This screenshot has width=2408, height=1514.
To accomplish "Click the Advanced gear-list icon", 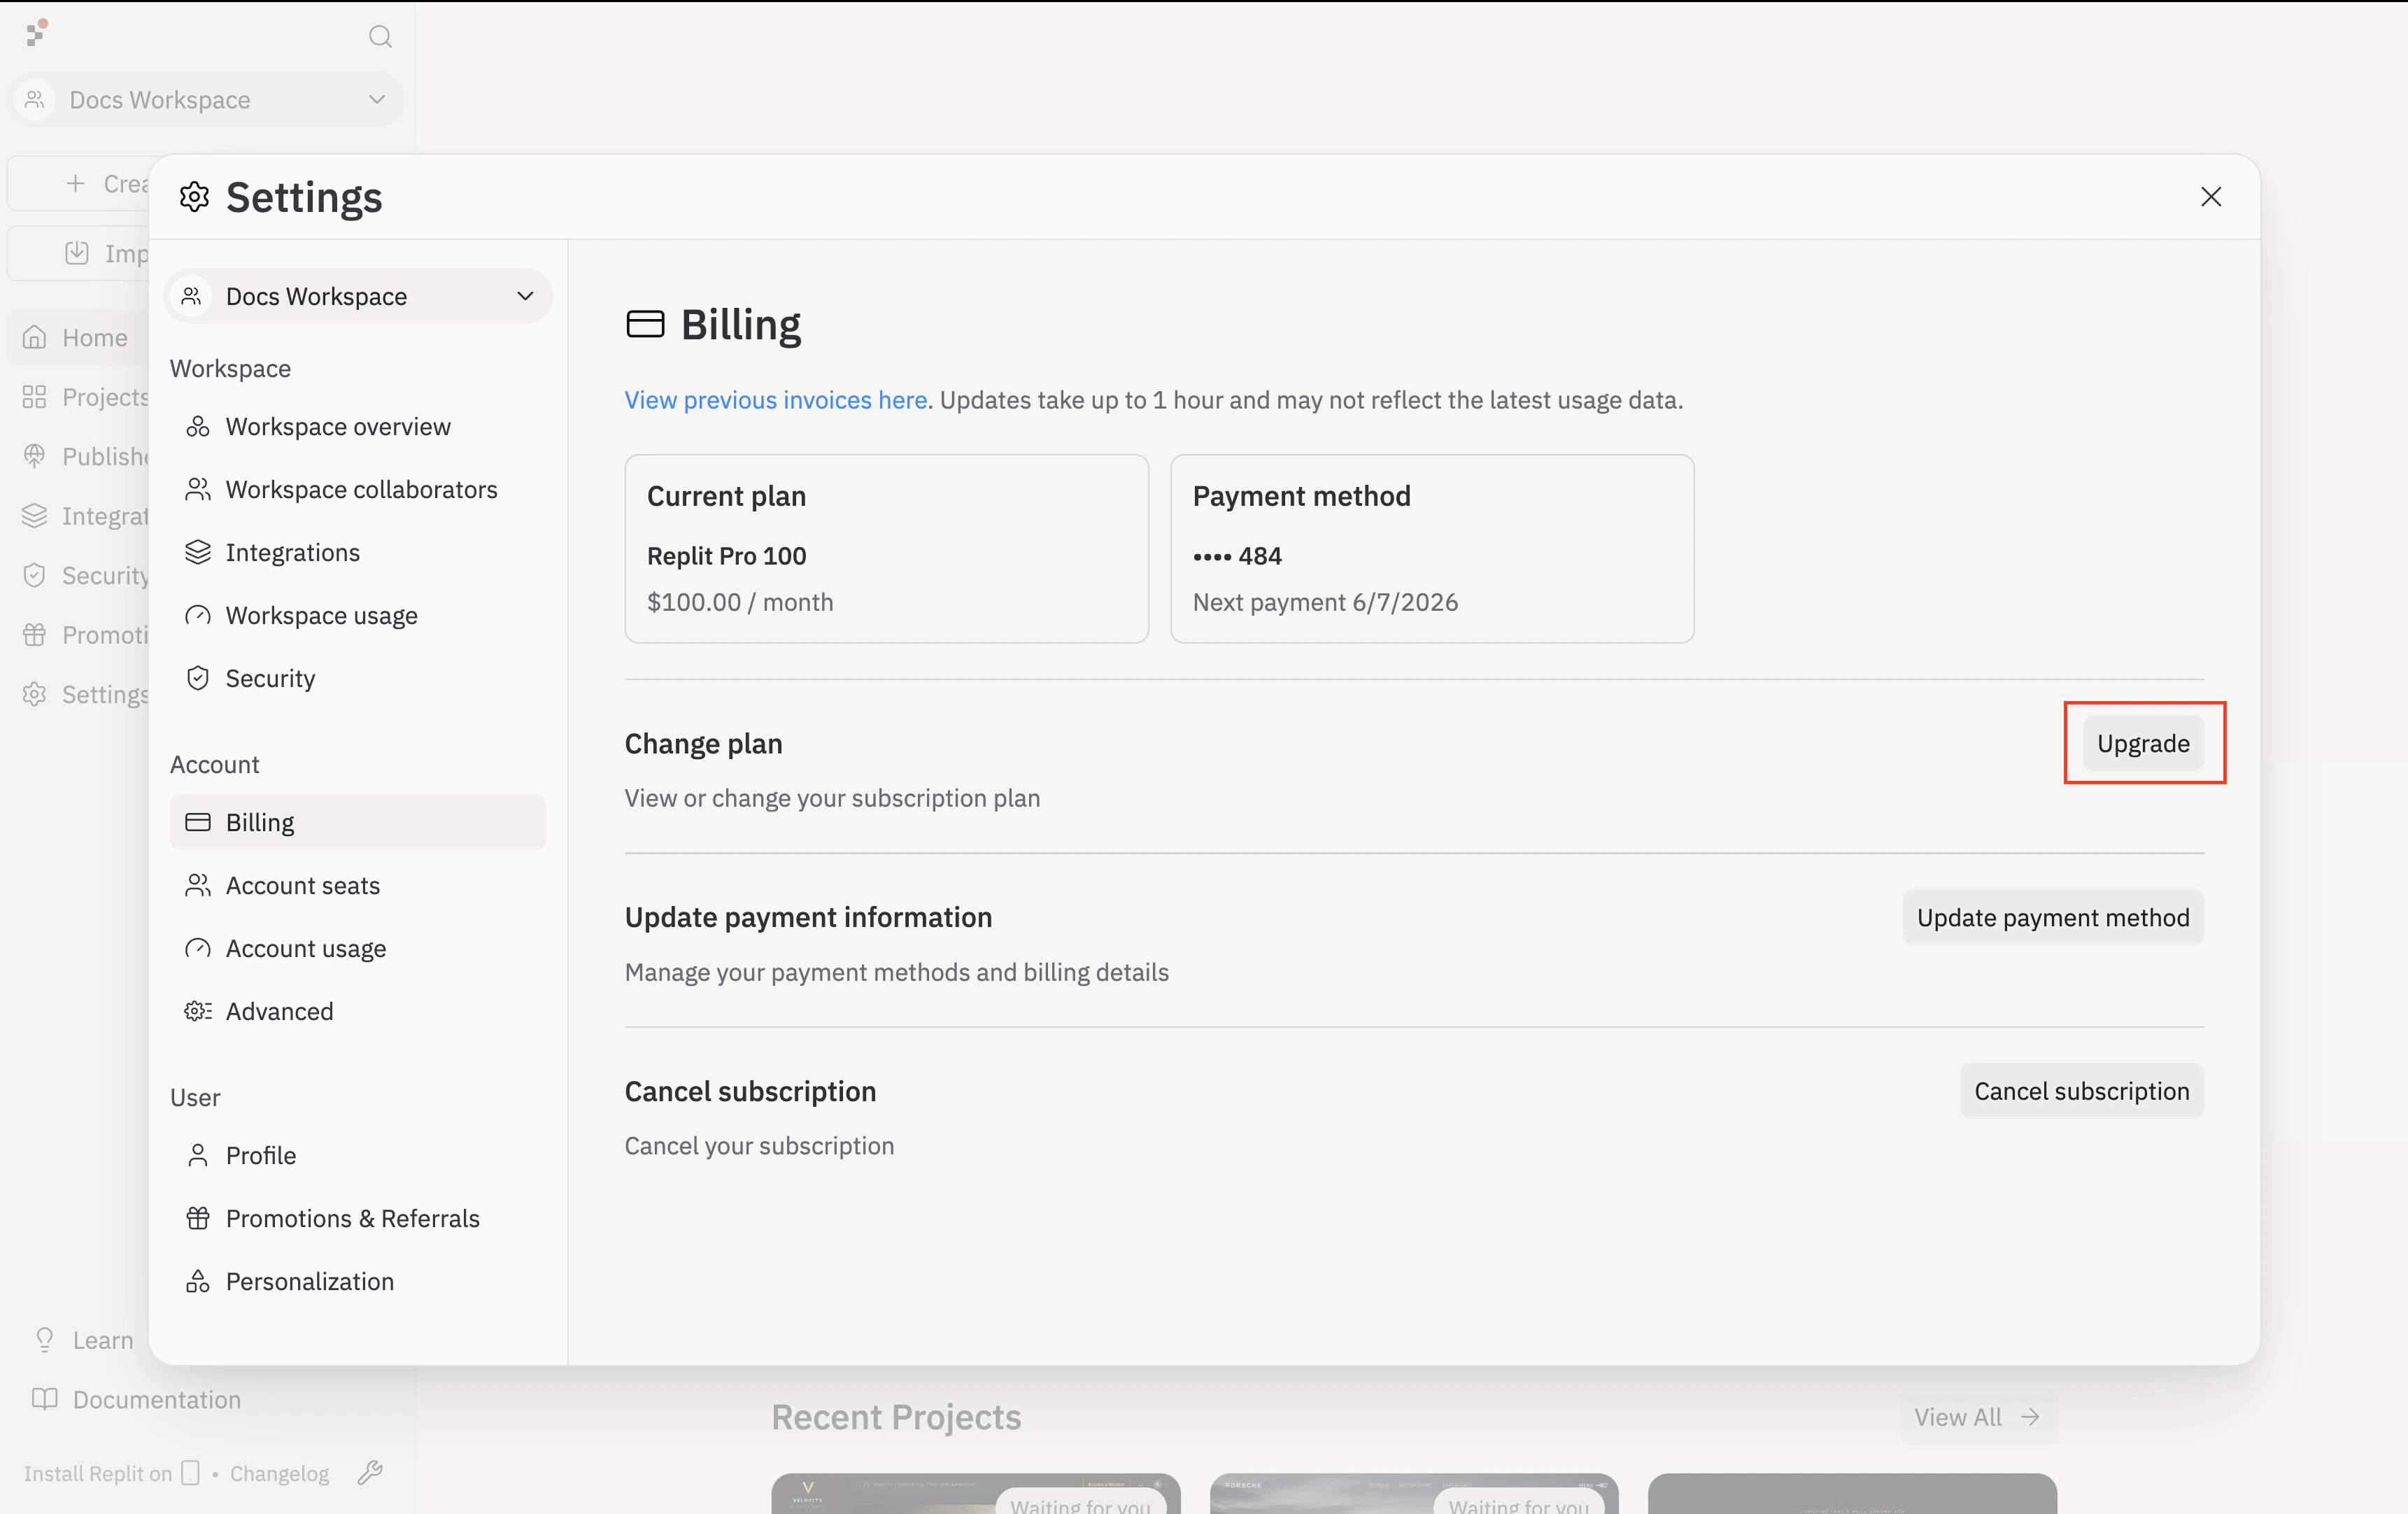I will click(198, 1012).
